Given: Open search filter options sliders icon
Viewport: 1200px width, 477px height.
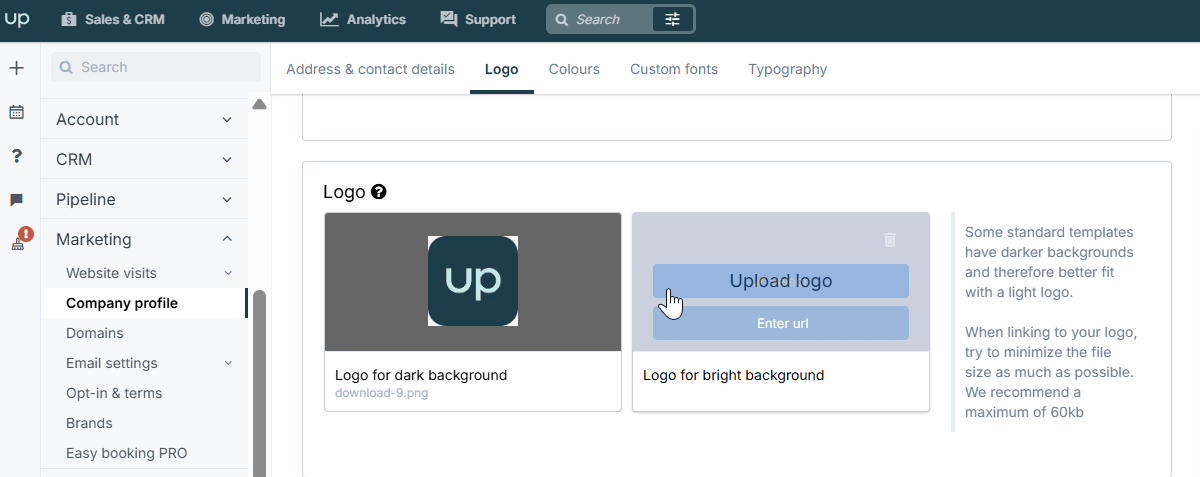Looking at the screenshot, I should (x=673, y=19).
